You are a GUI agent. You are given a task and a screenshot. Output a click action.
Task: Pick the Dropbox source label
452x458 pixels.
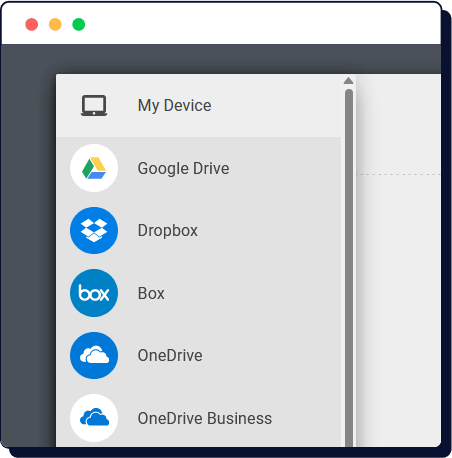pyautogui.click(x=168, y=231)
